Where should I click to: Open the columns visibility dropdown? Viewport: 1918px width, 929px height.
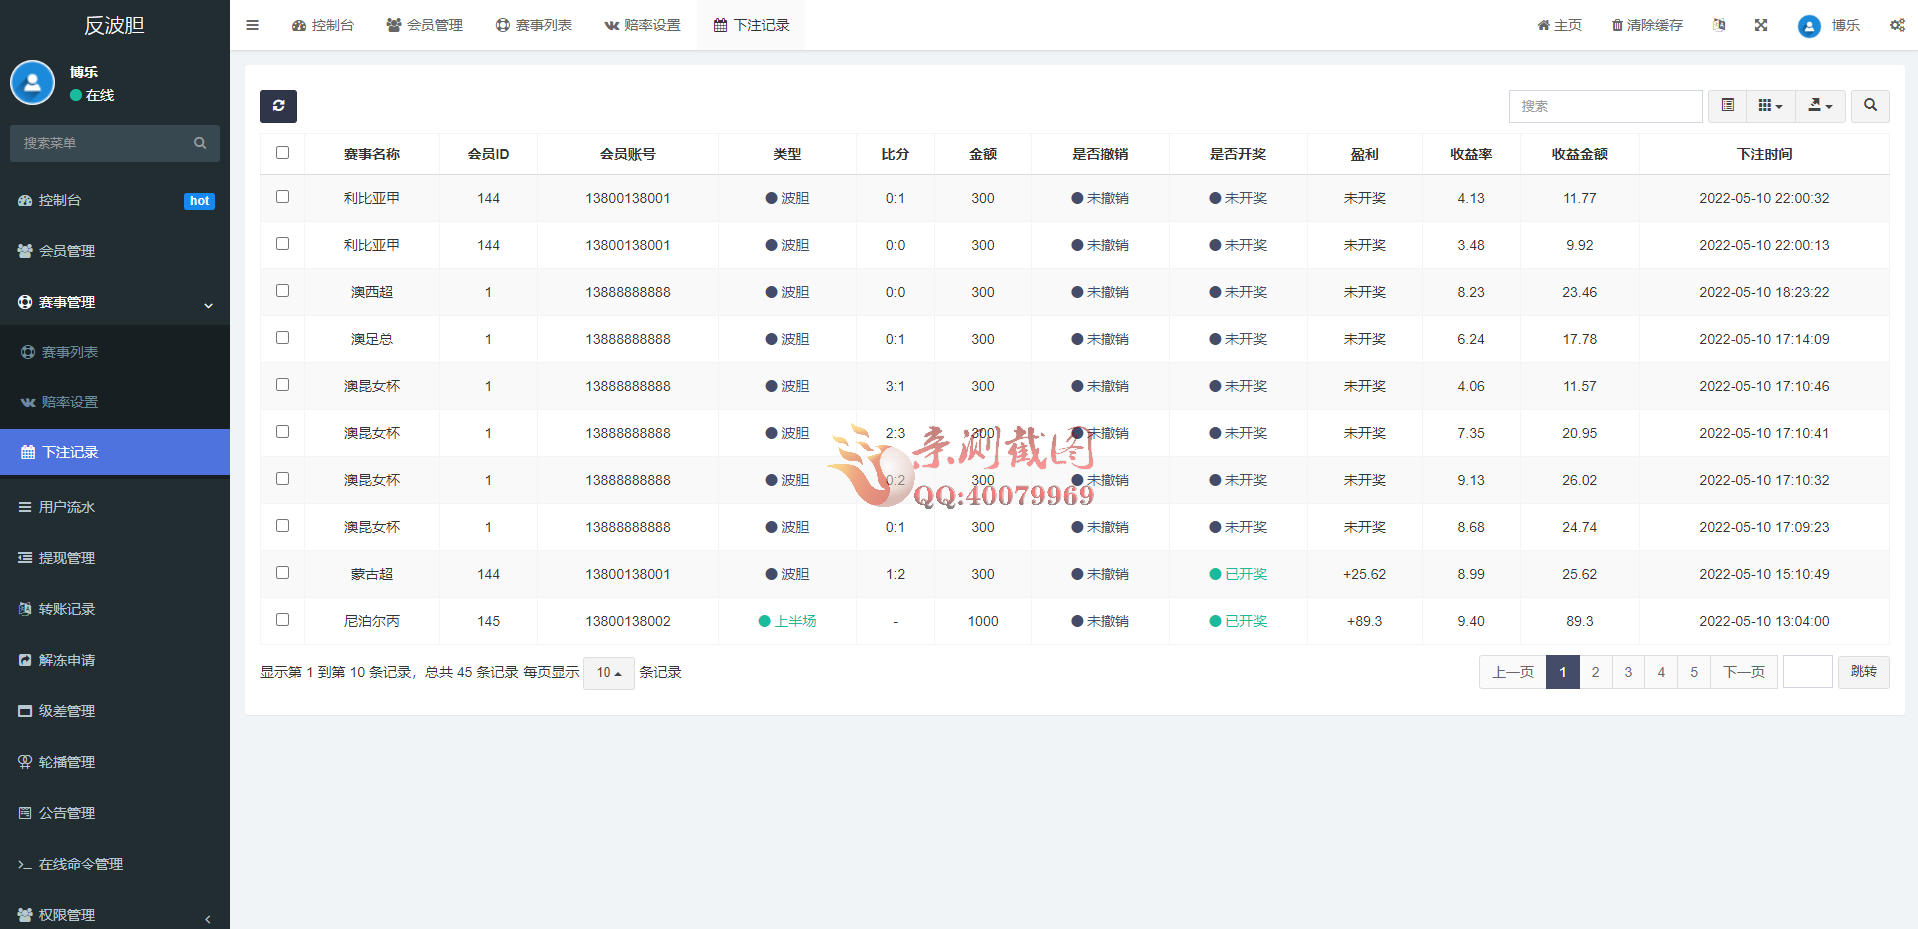[1770, 106]
